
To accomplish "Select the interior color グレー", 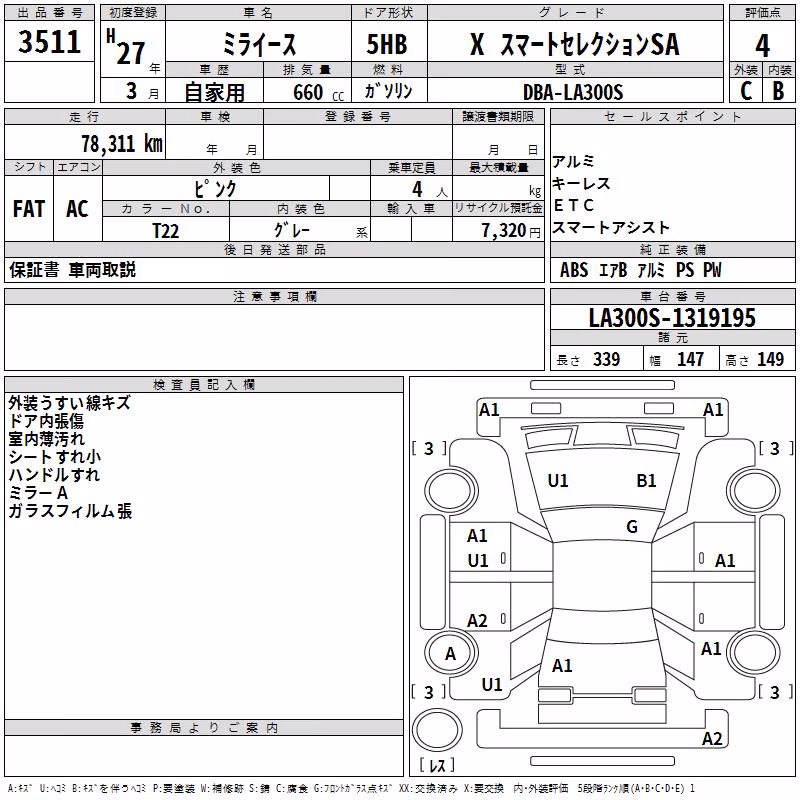I will pos(292,230).
